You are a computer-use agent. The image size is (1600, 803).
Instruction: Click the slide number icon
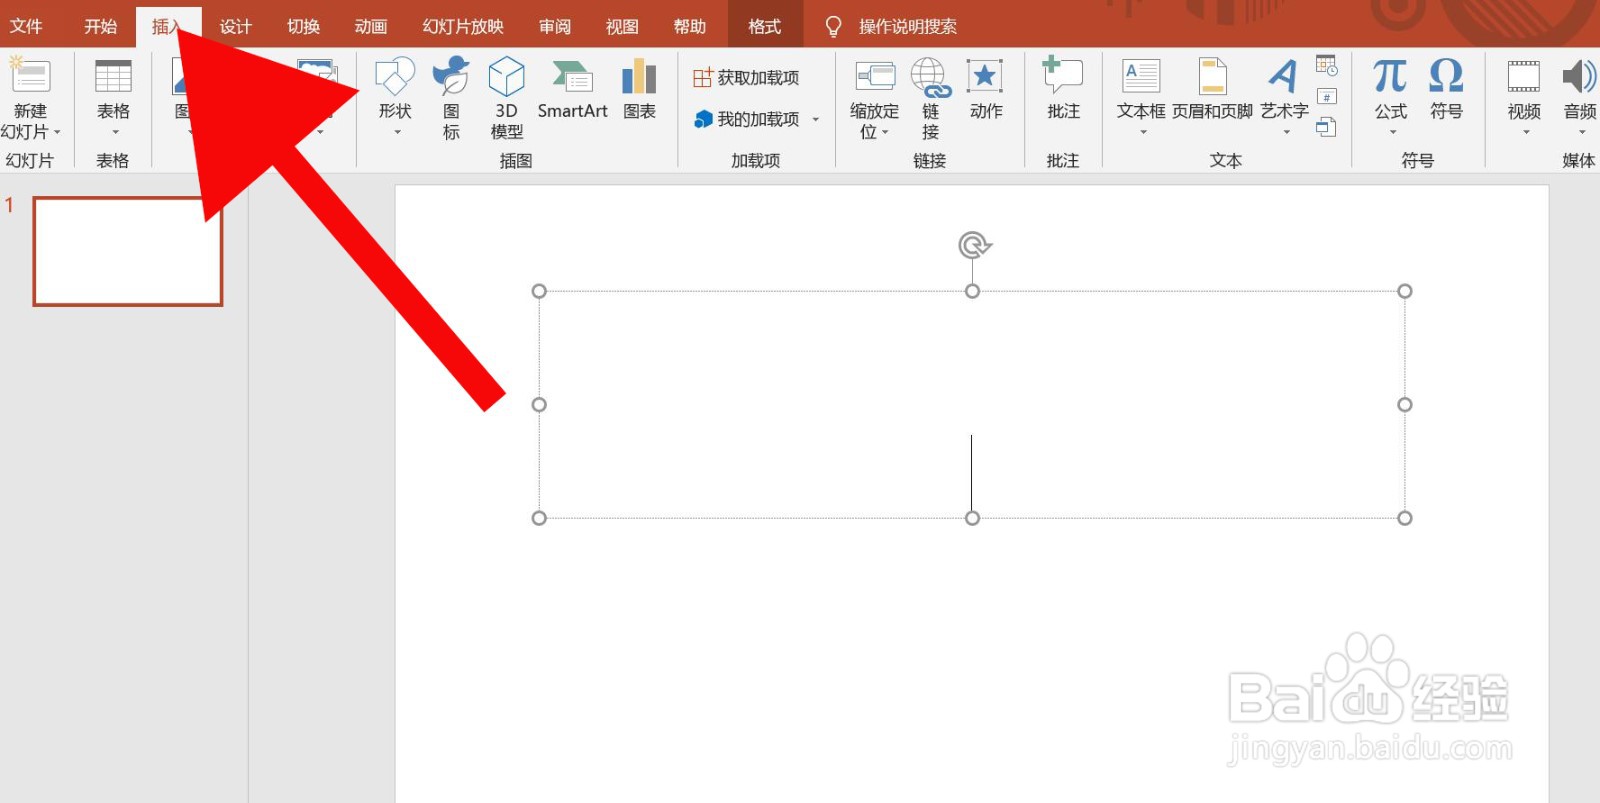[x=1326, y=97]
